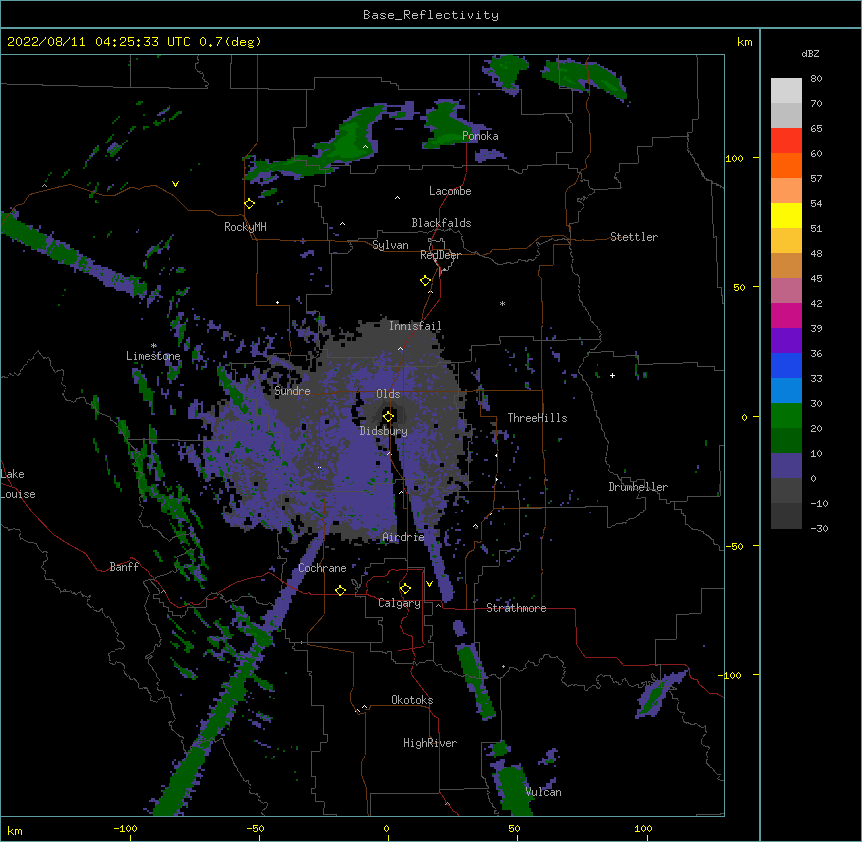Image resolution: width=862 pixels, height=842 pixels.
Task: Click the Blackfalds label
Action: (441, 223)
